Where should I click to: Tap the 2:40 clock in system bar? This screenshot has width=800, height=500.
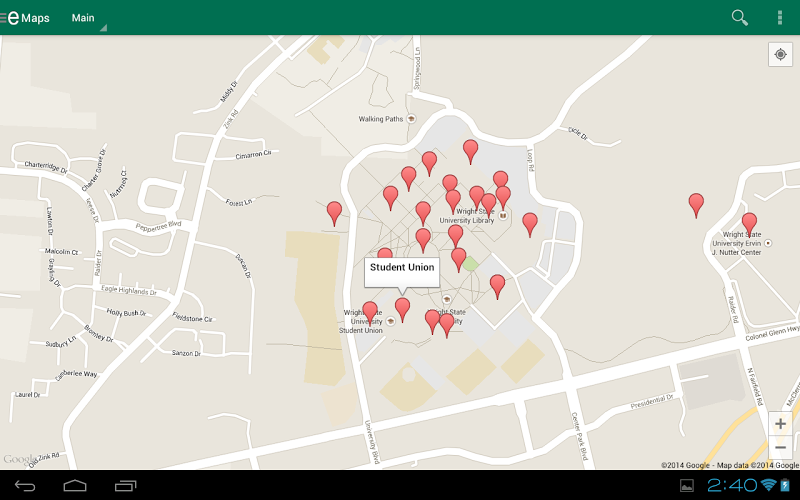(732, 485)
